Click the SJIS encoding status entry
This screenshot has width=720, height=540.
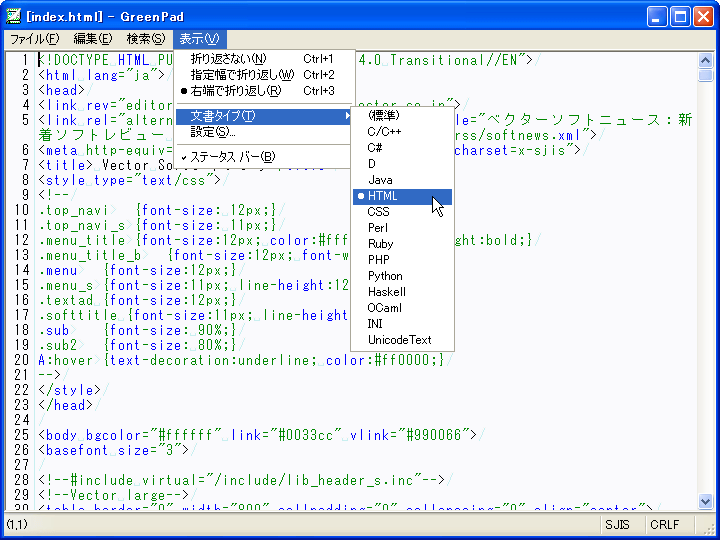click(x=617, y=525)
